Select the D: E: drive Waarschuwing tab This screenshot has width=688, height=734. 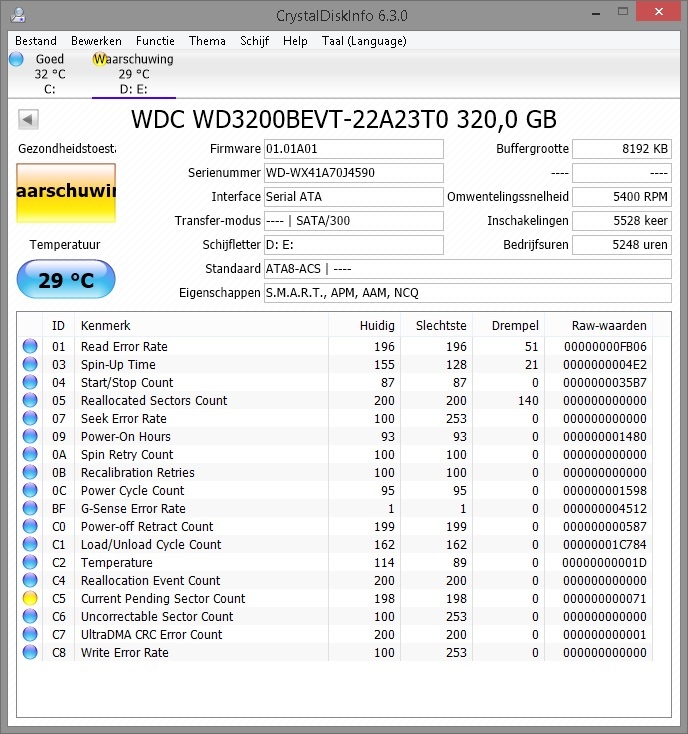pos(133,74)
